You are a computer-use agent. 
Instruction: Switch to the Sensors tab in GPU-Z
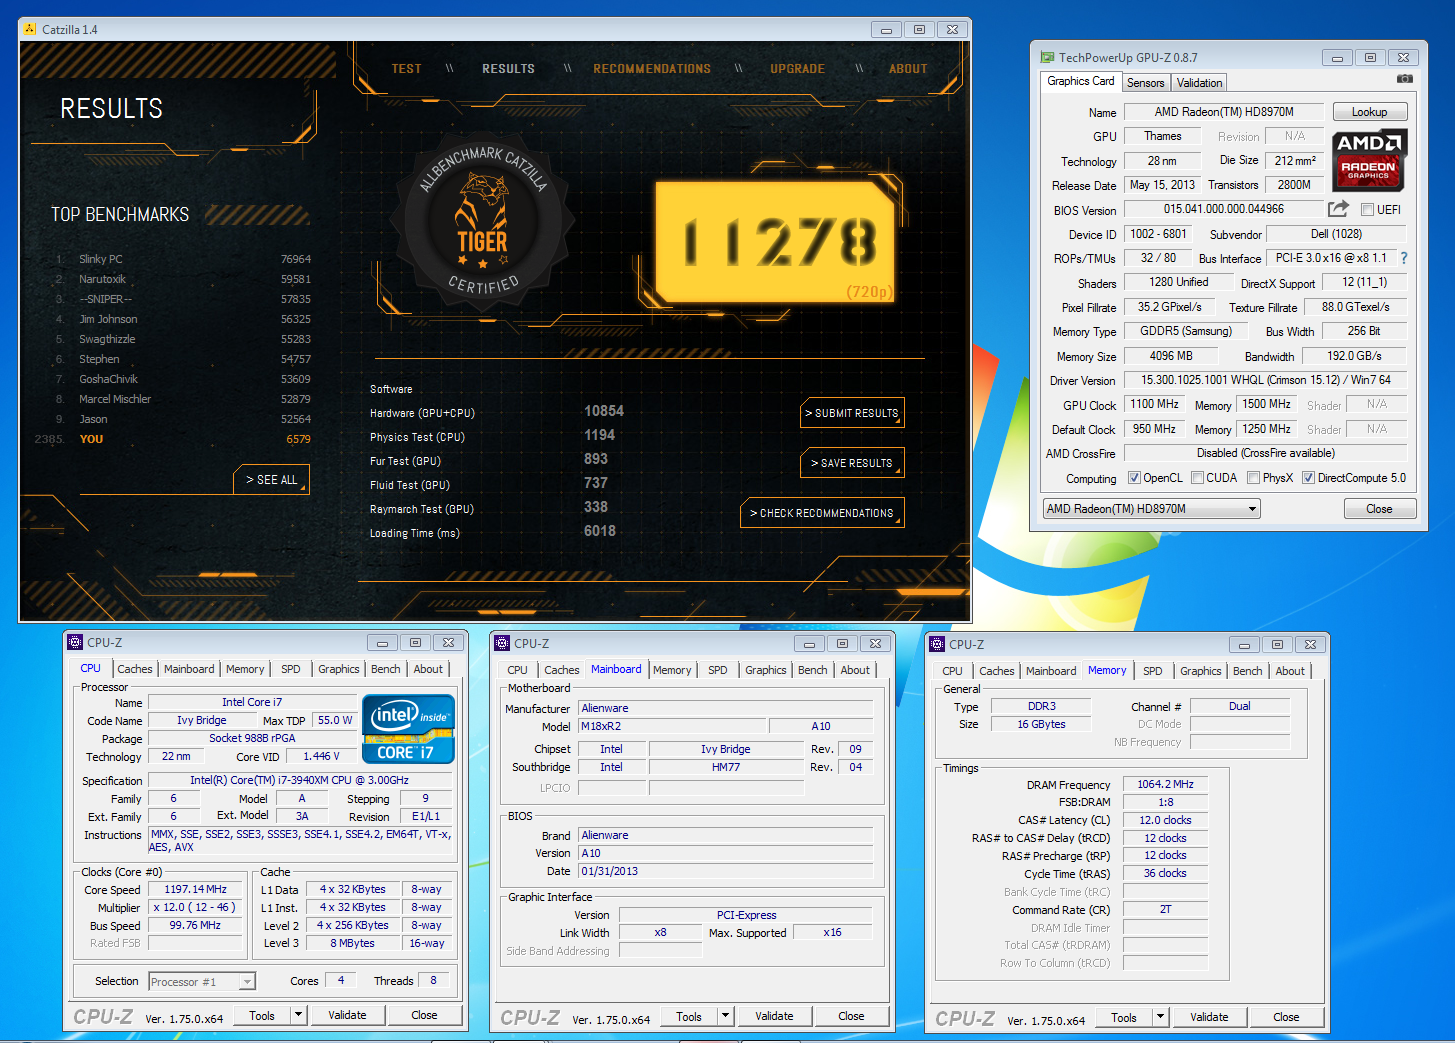pos(1146,83)
